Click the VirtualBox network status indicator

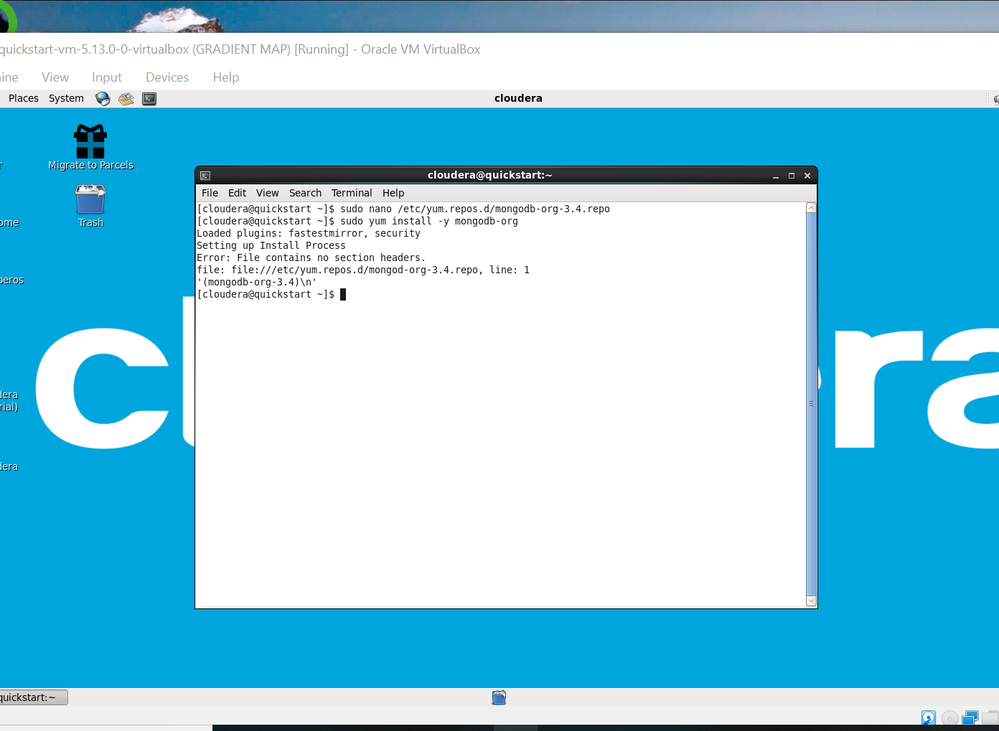coord(970,718)
